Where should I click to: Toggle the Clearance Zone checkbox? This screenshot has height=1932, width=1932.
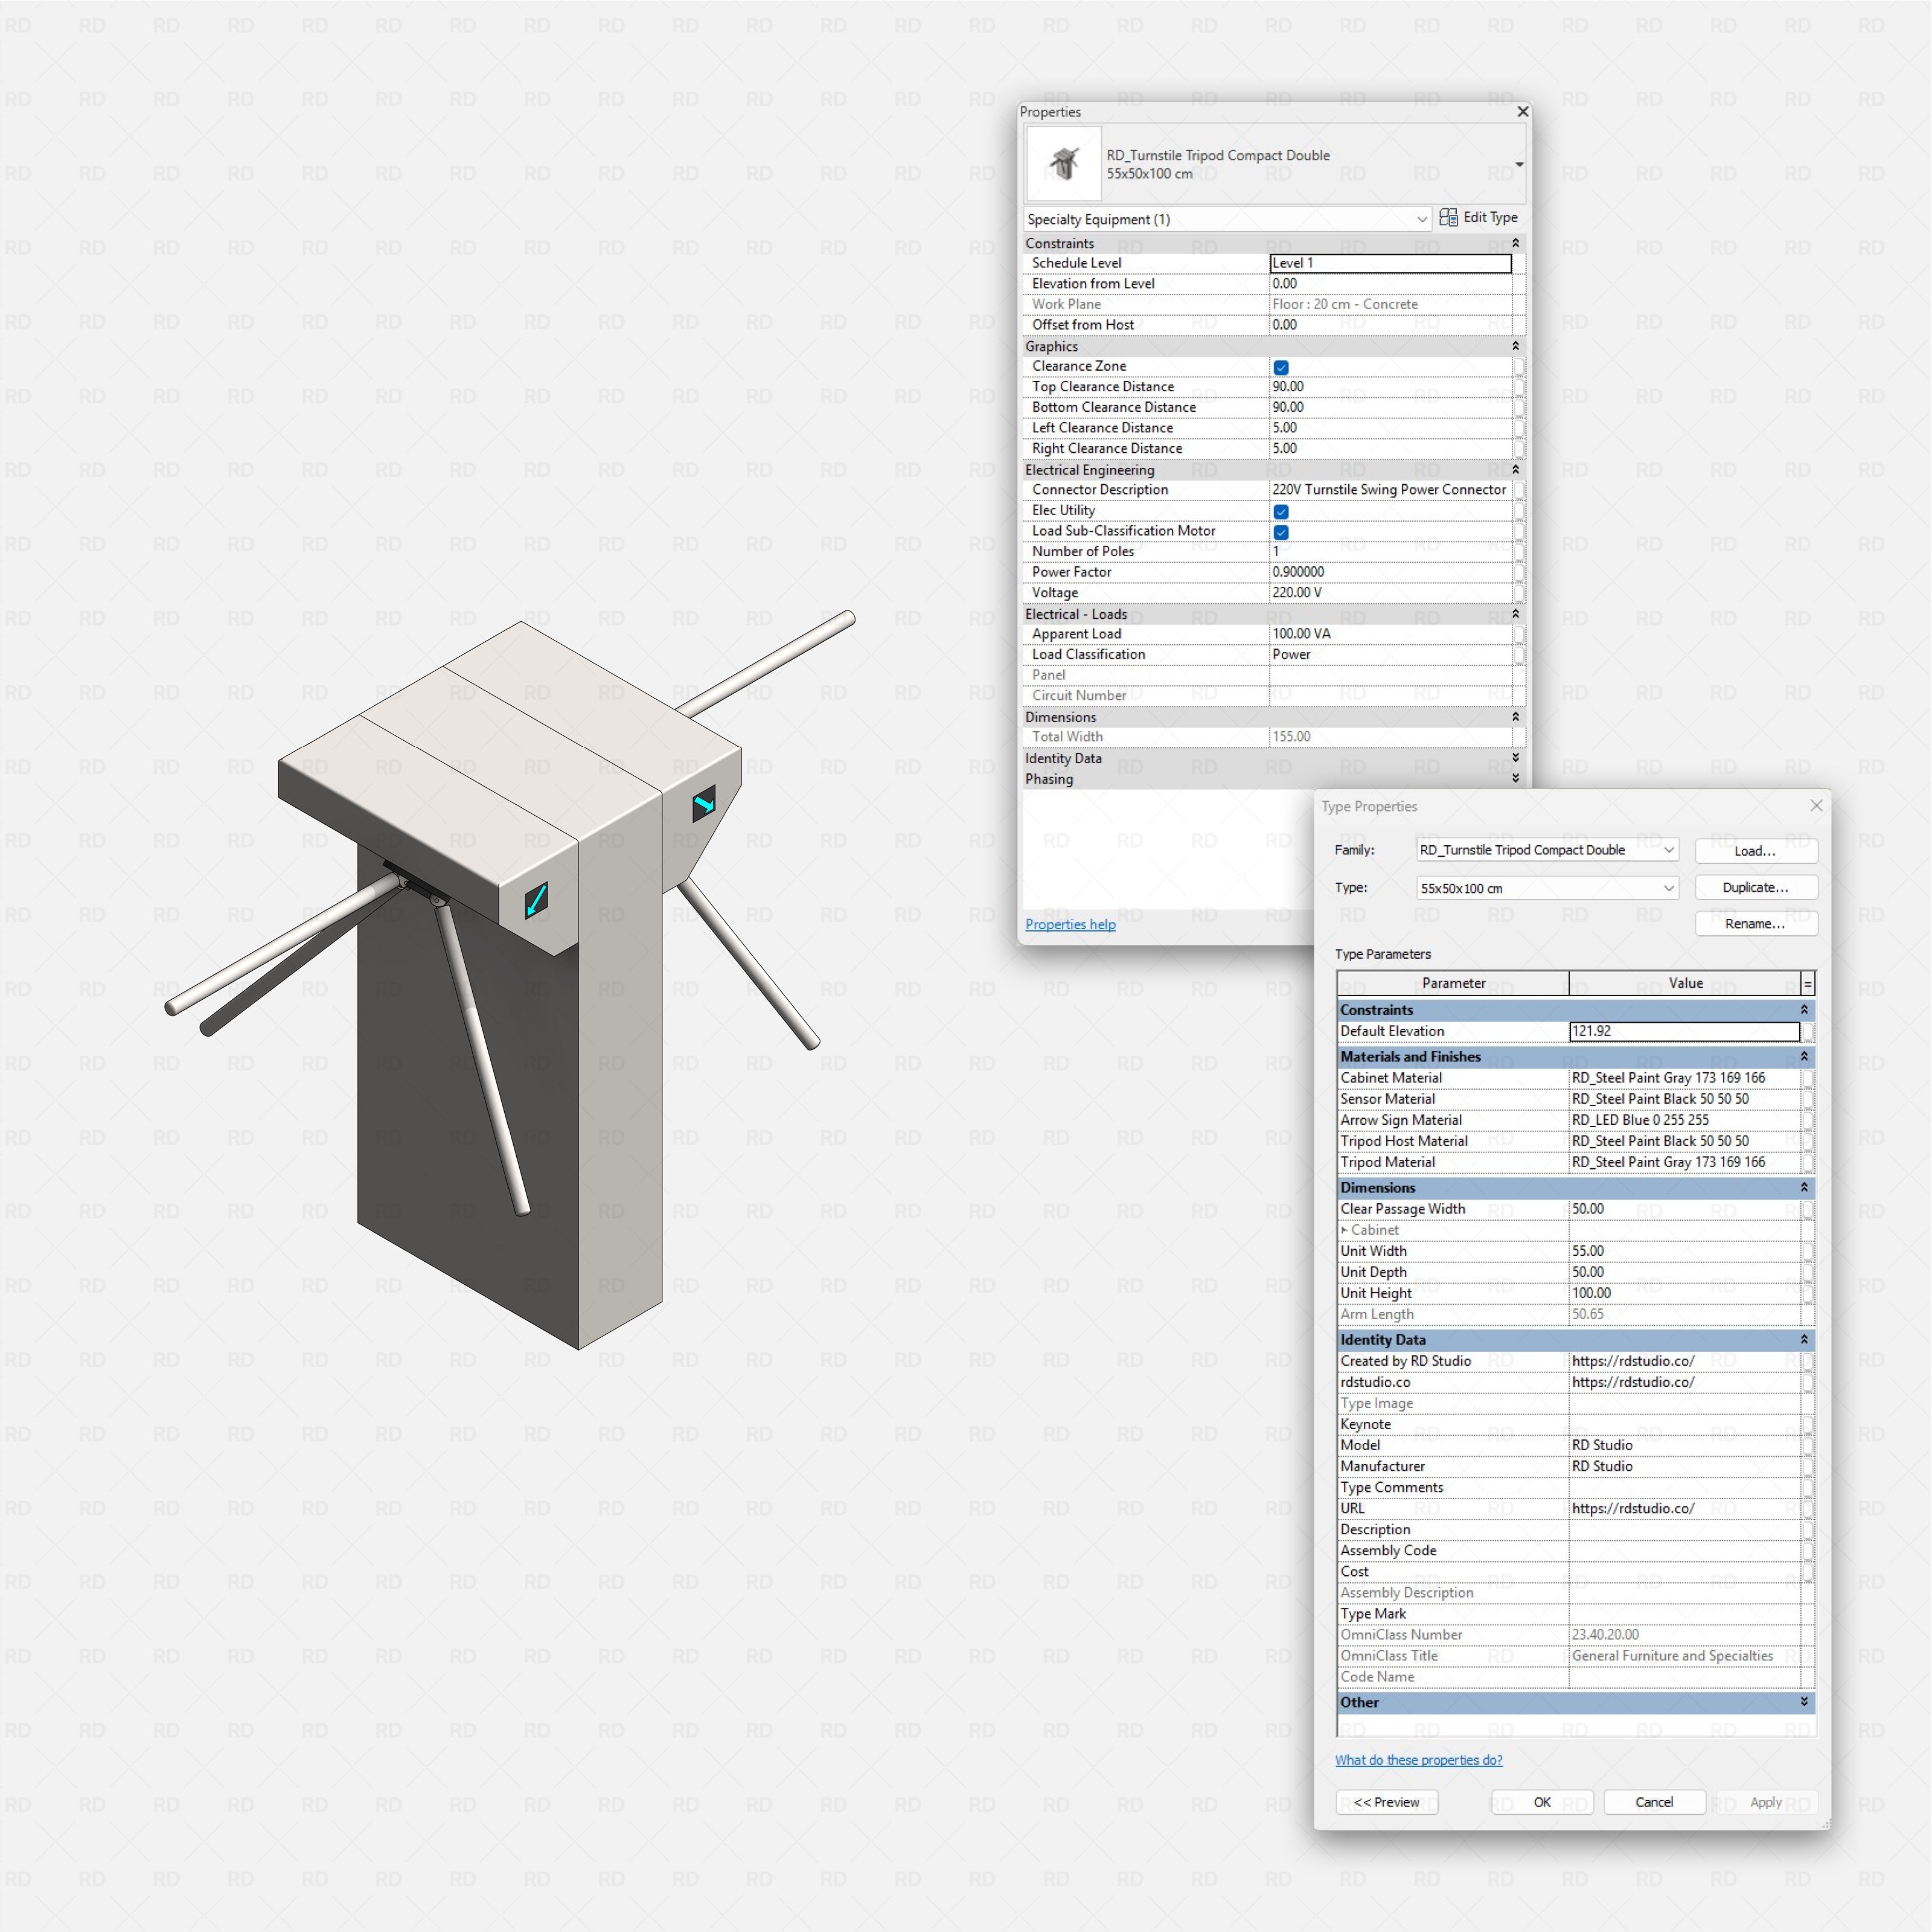pyautogui.click(x=1281, y=367)
